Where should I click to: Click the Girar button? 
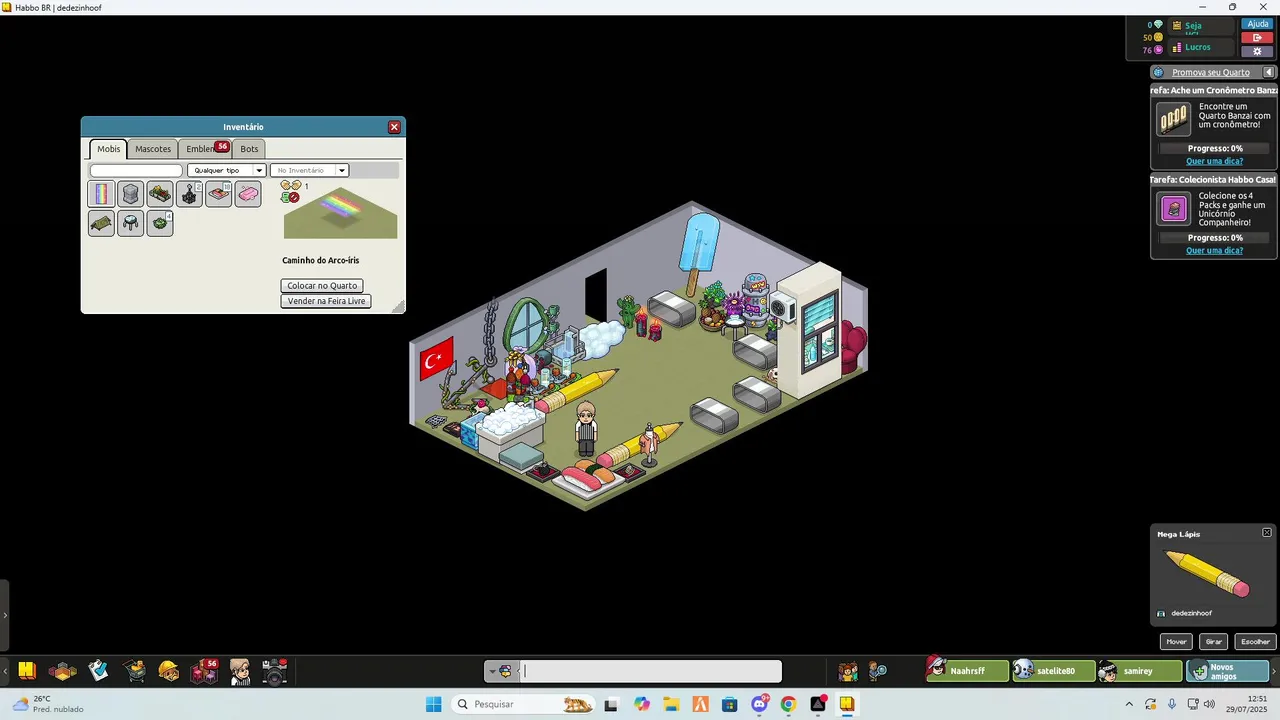(1214, 642)
